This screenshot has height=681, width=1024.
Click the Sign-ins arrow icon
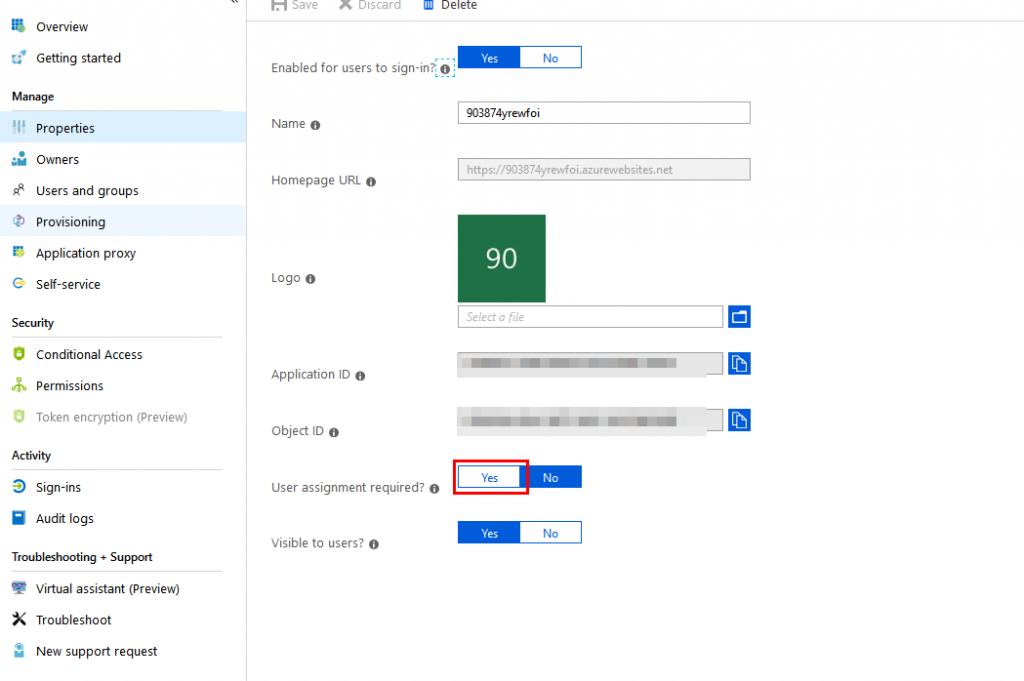coord(18,486)
